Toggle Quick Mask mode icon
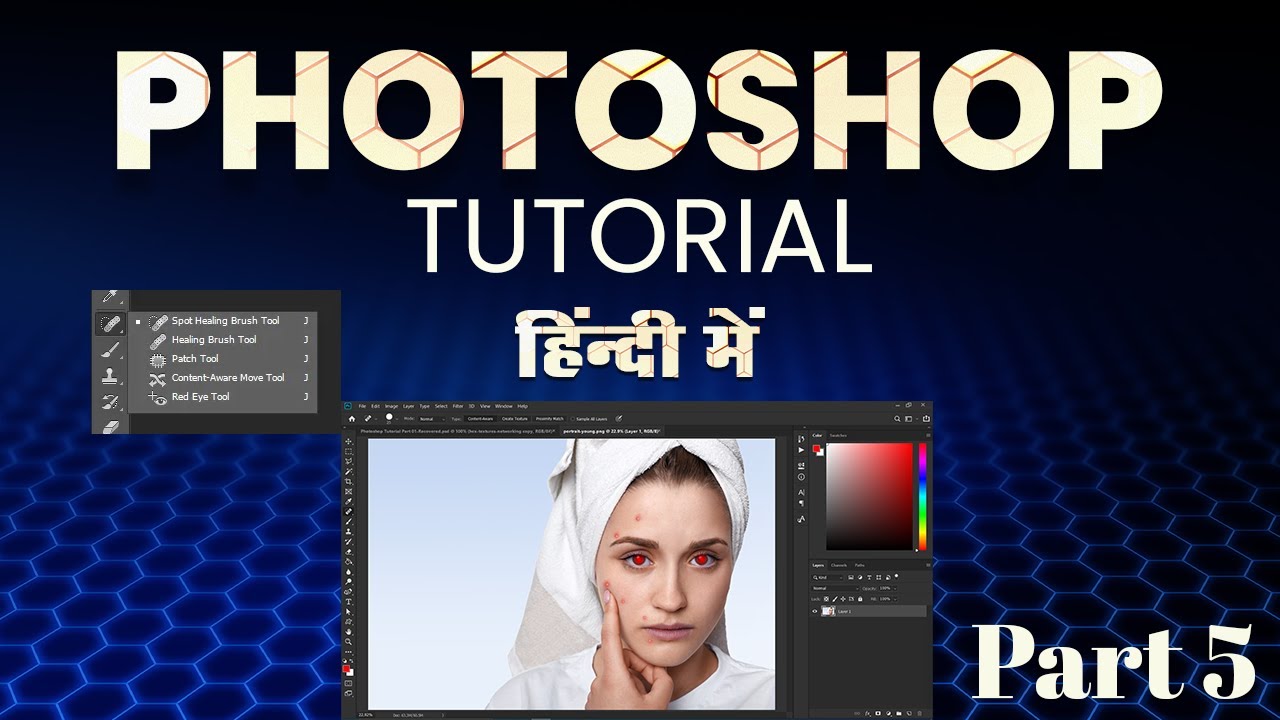 (x=348, y=683)
